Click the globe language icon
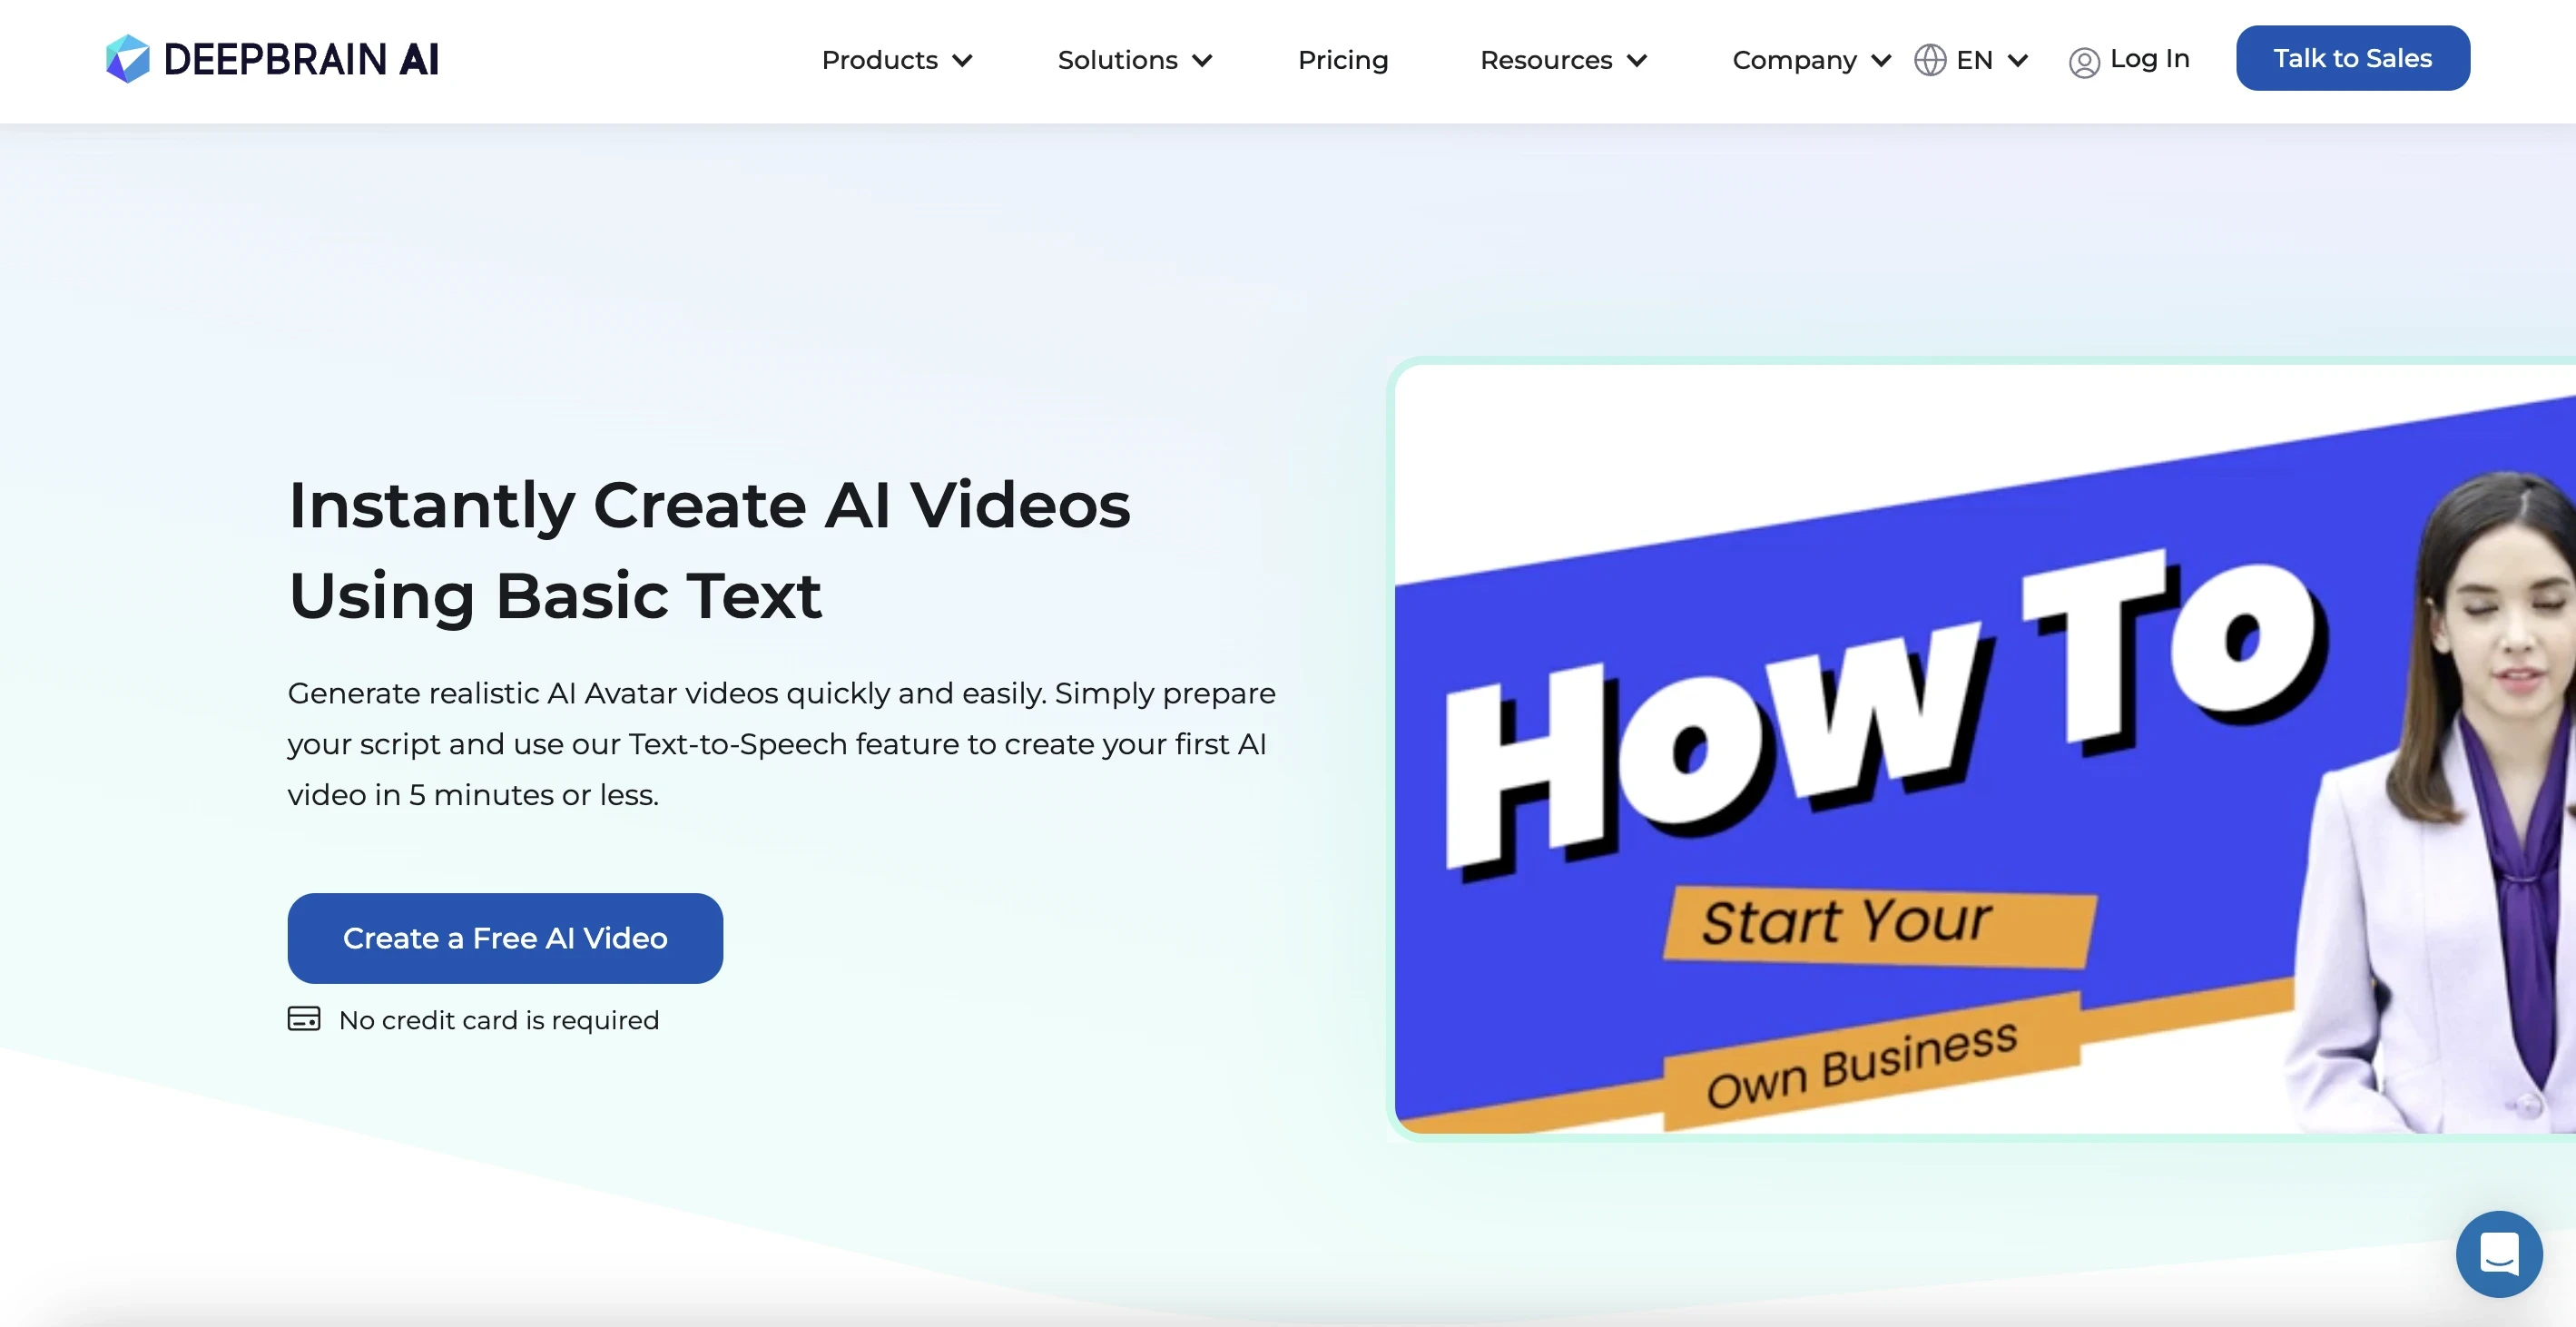Screen dimensions: 2576x1327 click(x=1929, y=60)
